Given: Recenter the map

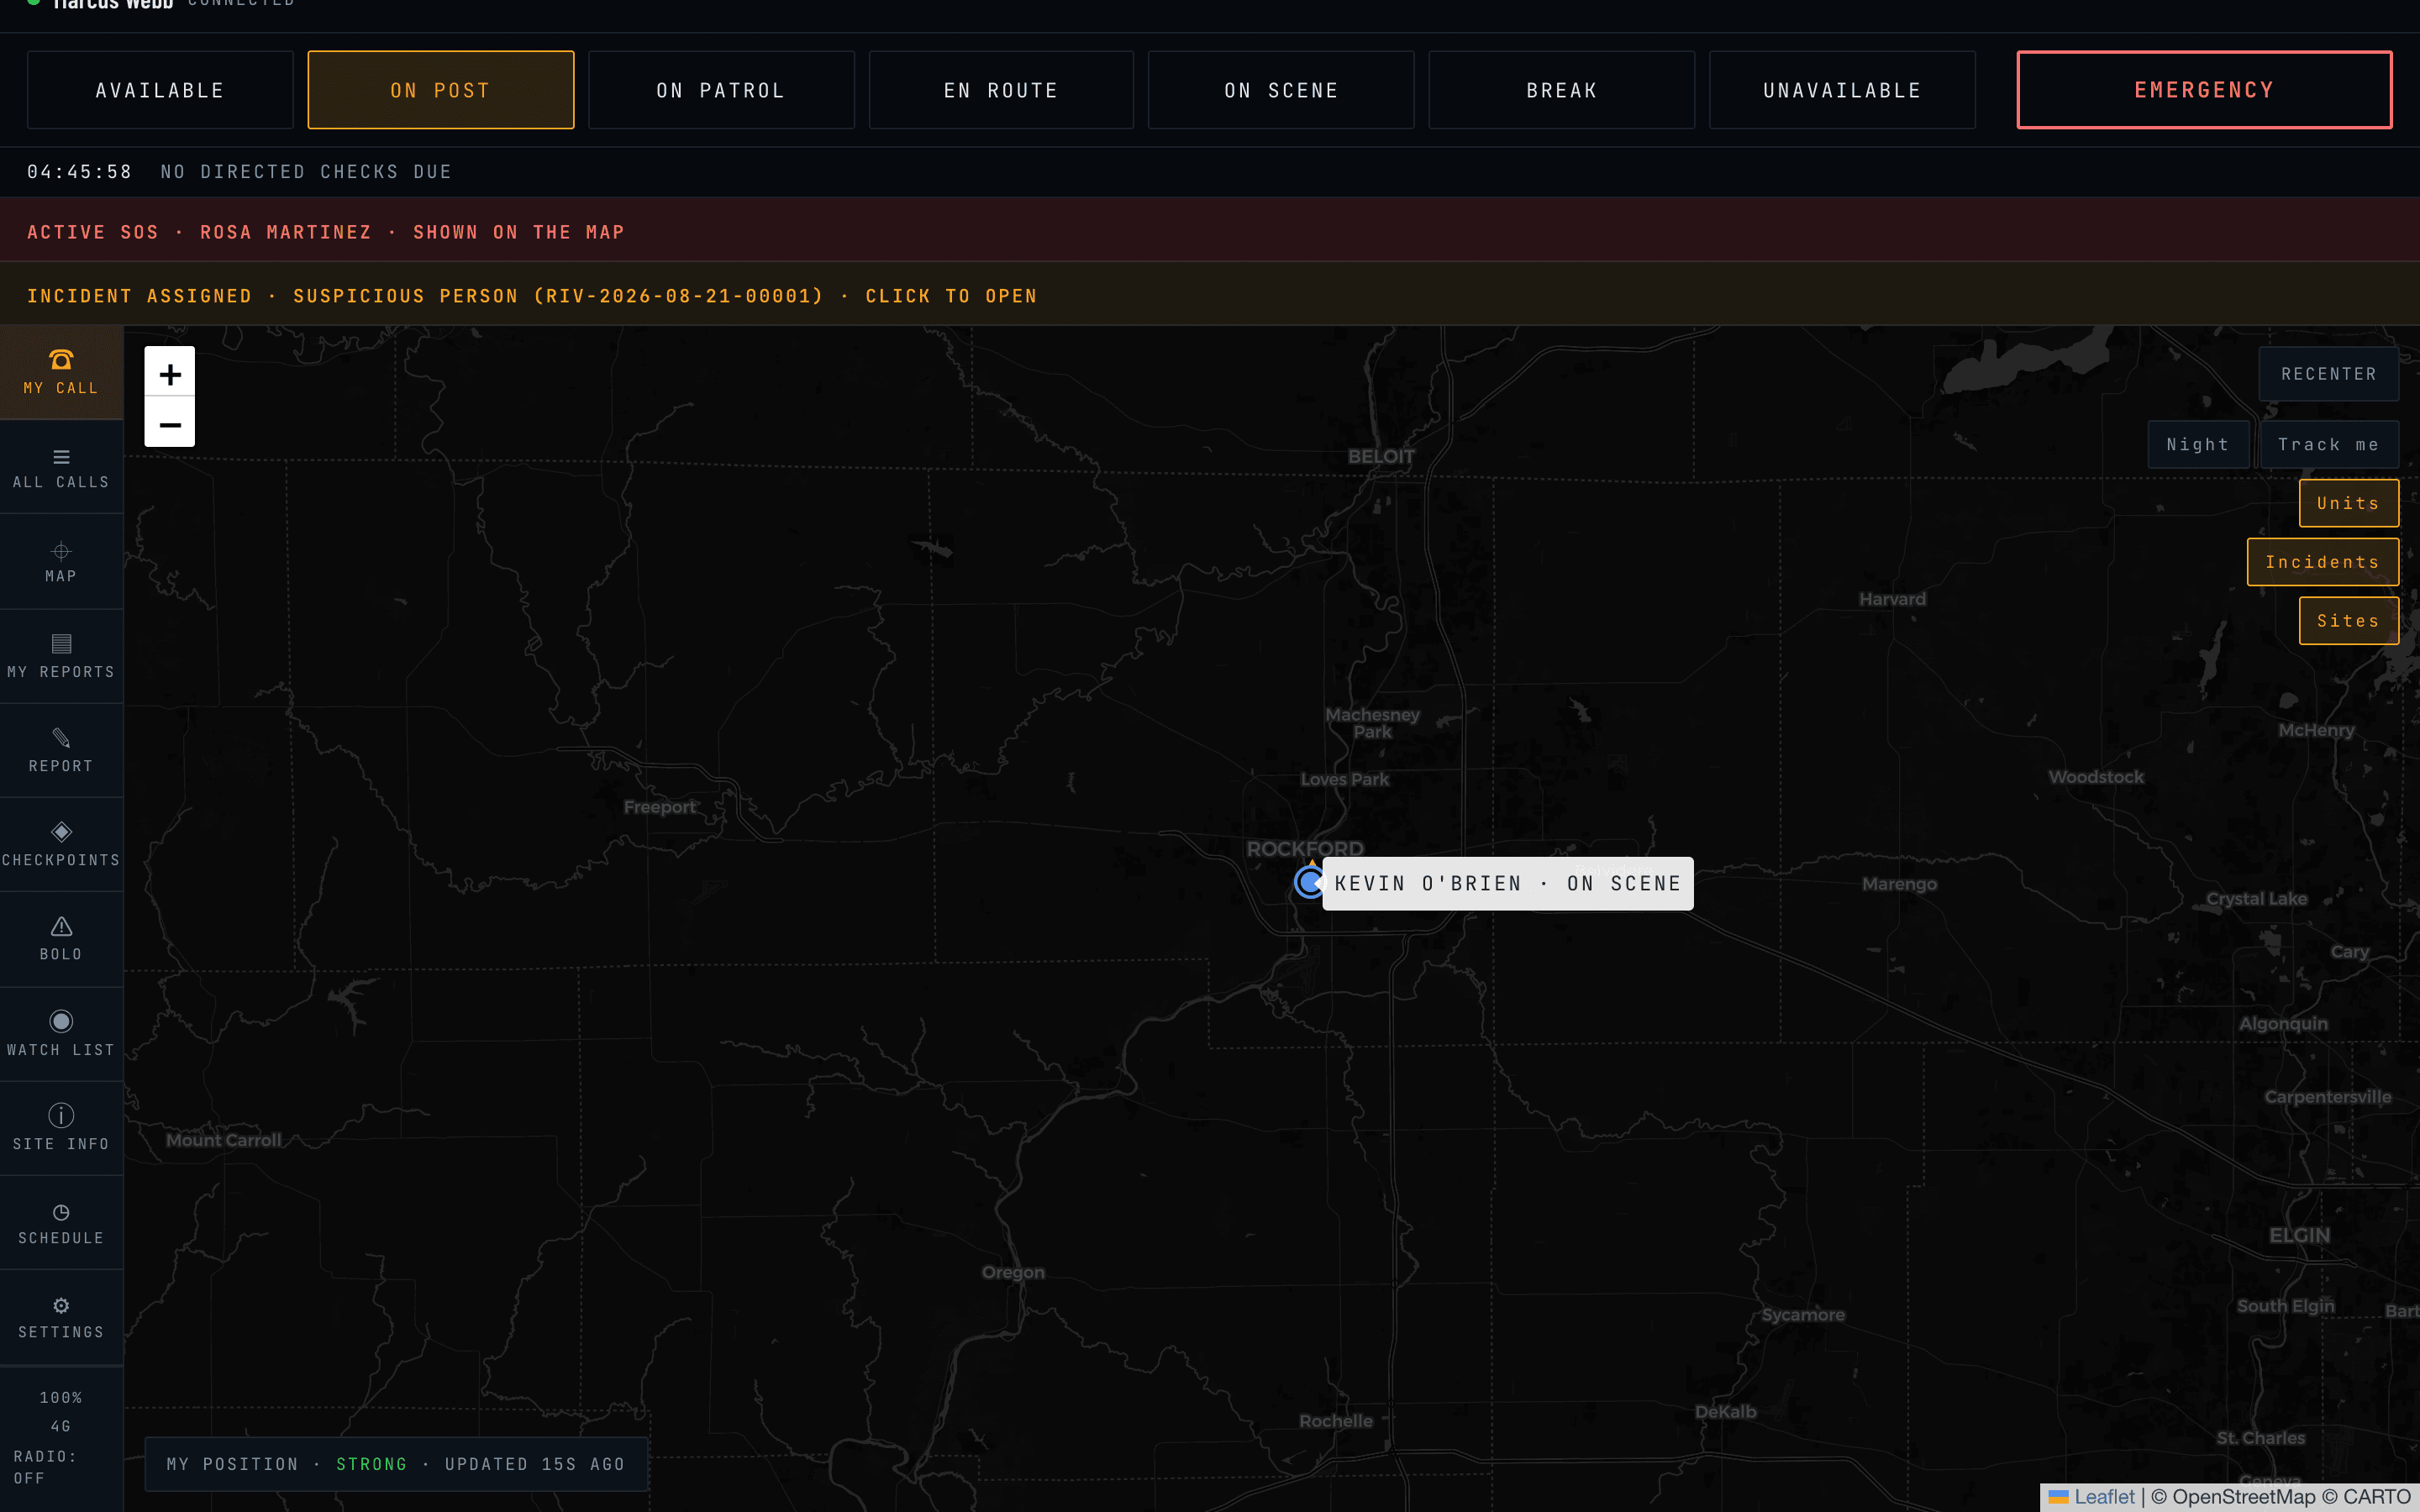Looking at the screenshot, I should (x=2328, y=374).
